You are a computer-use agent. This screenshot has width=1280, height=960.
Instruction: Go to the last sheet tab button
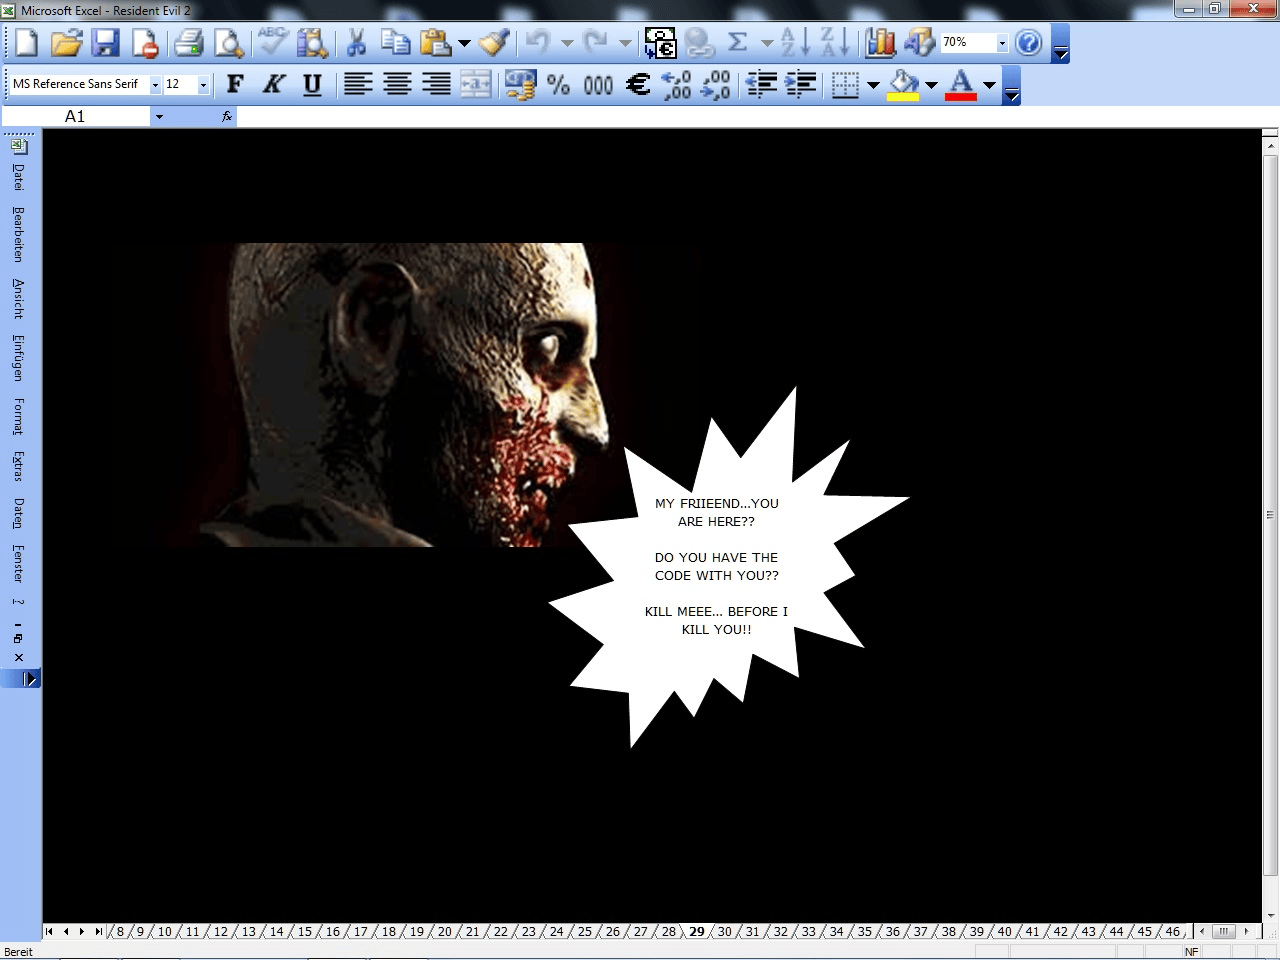[98, 931]
